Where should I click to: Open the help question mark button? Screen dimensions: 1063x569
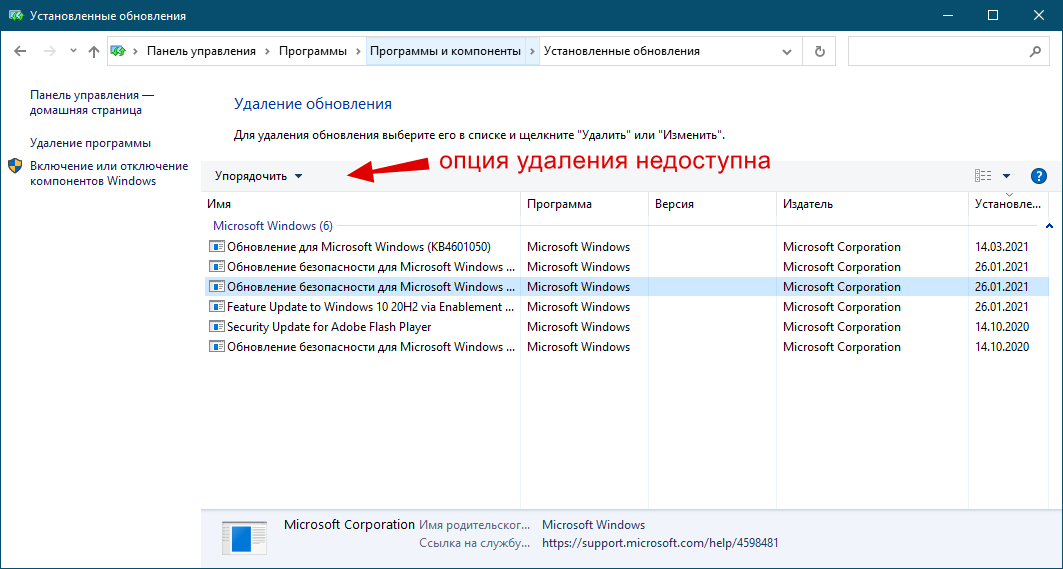pos(1038,176)
